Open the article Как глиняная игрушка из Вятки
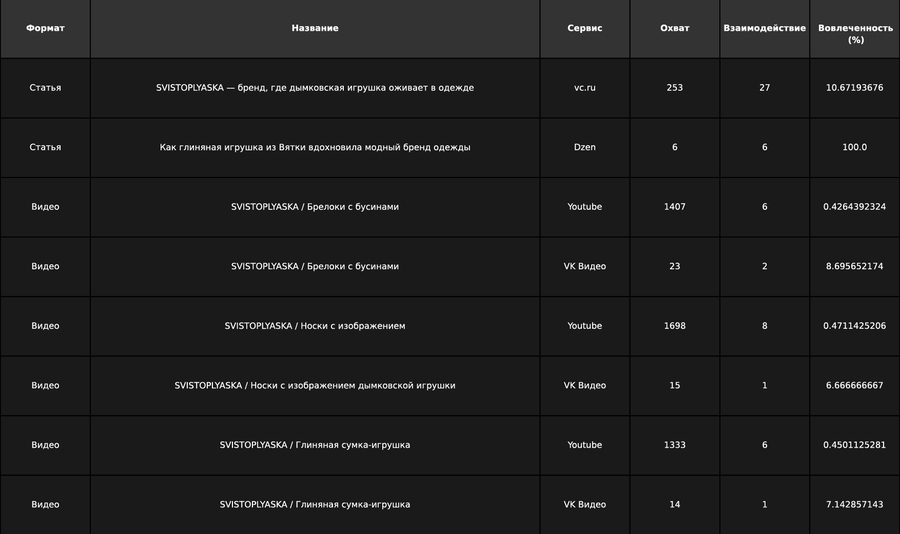 click(315, 147)
